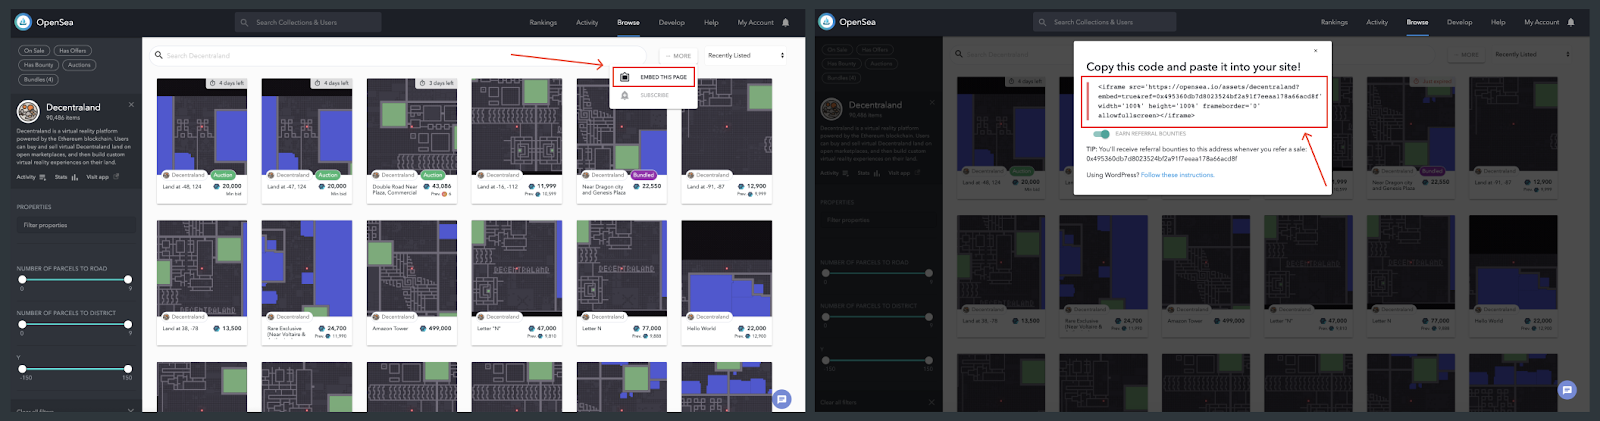Open the Follow these instructions WordPress link
This screenshot has width=1600, height=421.
click(1178, 175)
